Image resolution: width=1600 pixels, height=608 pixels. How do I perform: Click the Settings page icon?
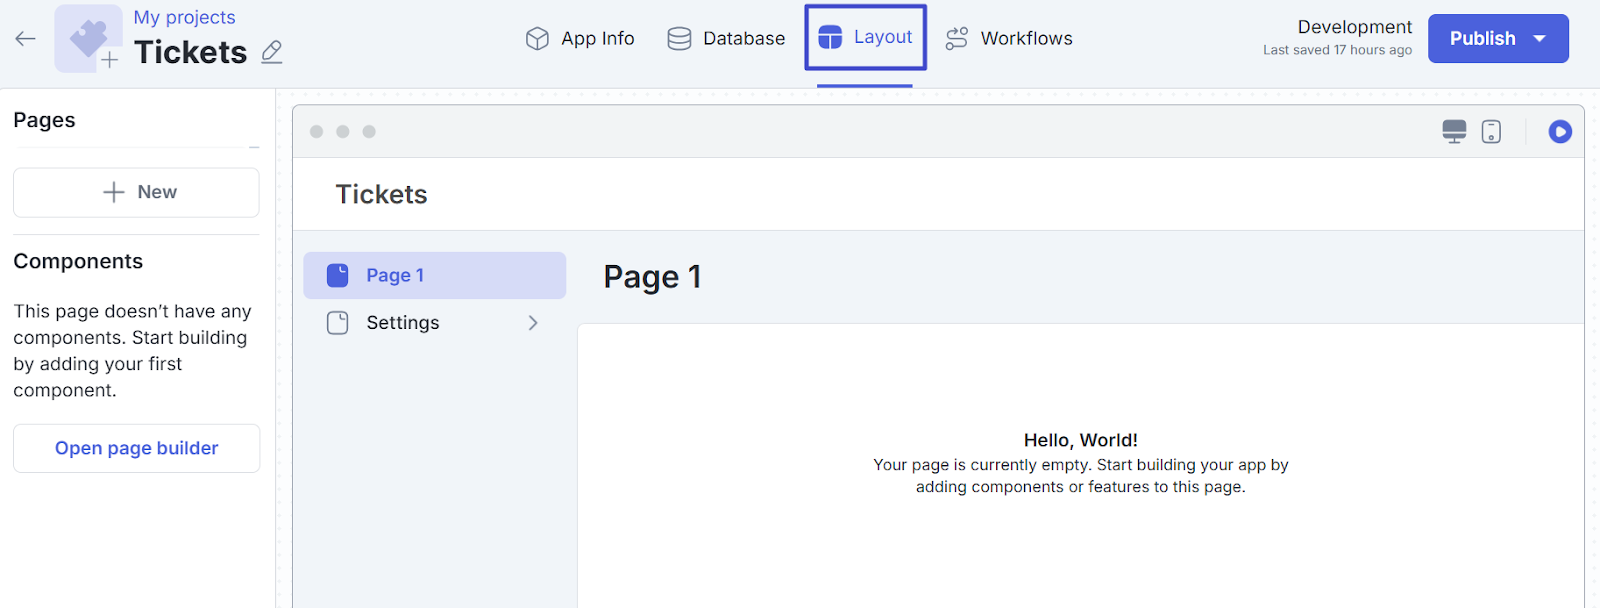coord(338,323)
